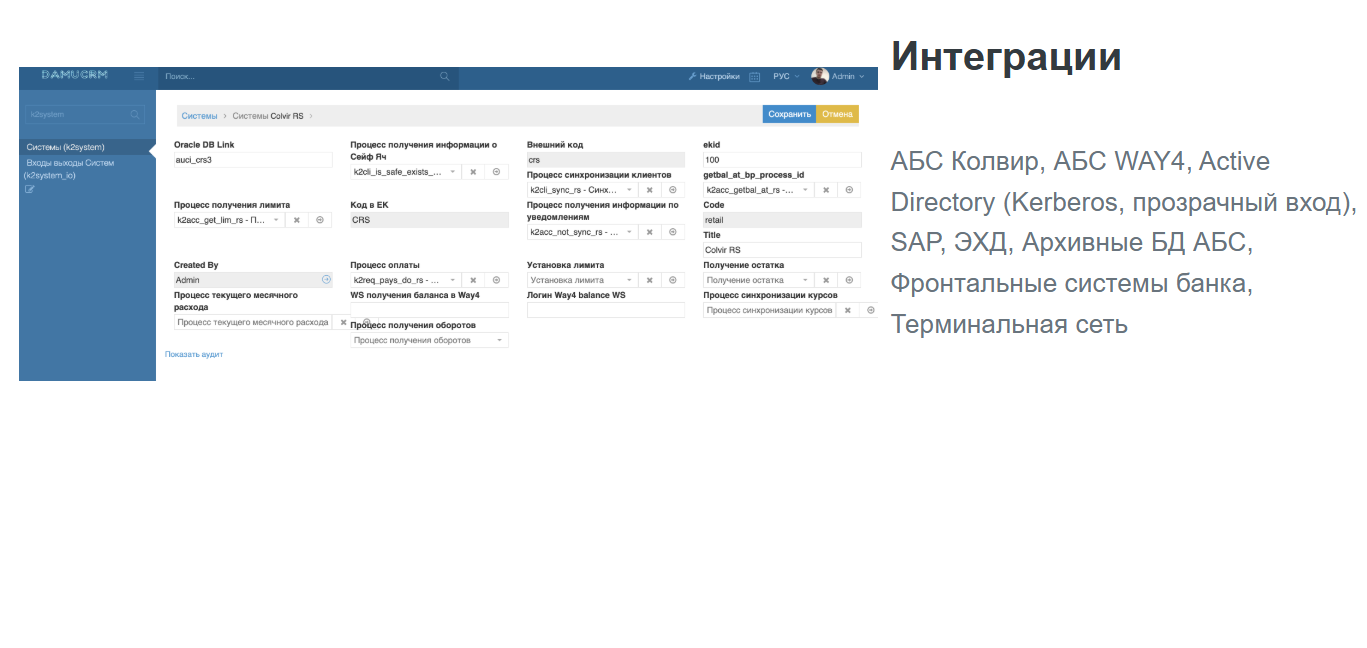Screen dimensions: 1367x648
Task: Click the magnifier icon in top search bar
Action: pos(445,76)
